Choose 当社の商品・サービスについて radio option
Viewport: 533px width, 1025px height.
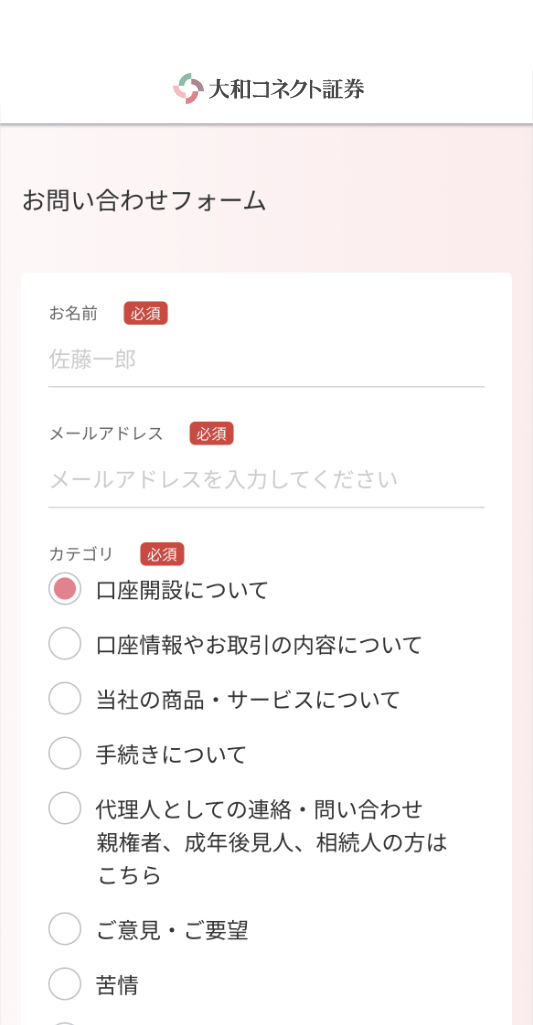[65, 698]
